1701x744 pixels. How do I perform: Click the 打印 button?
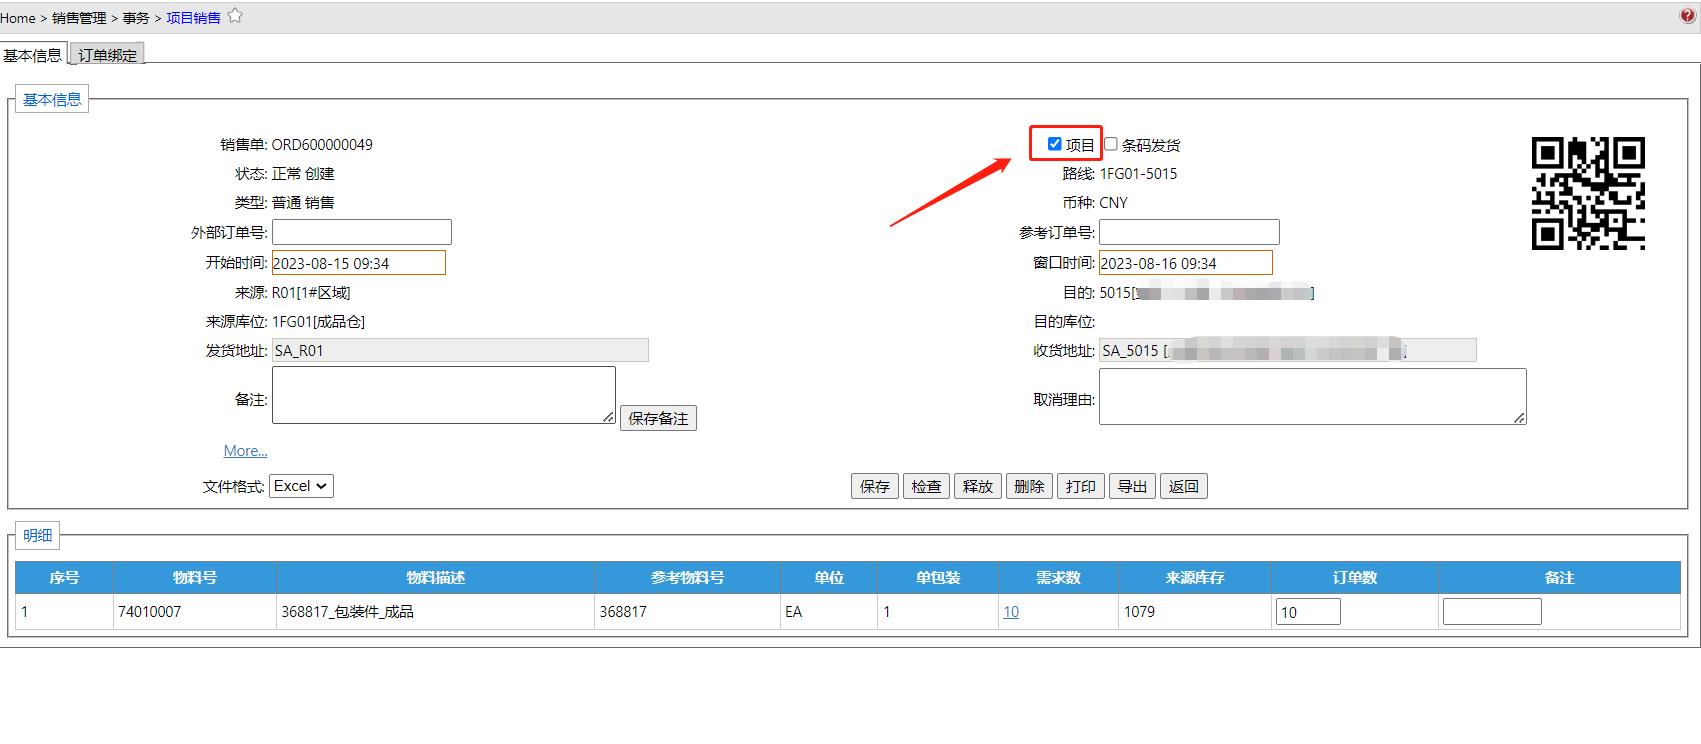[x=1081, y=486]
